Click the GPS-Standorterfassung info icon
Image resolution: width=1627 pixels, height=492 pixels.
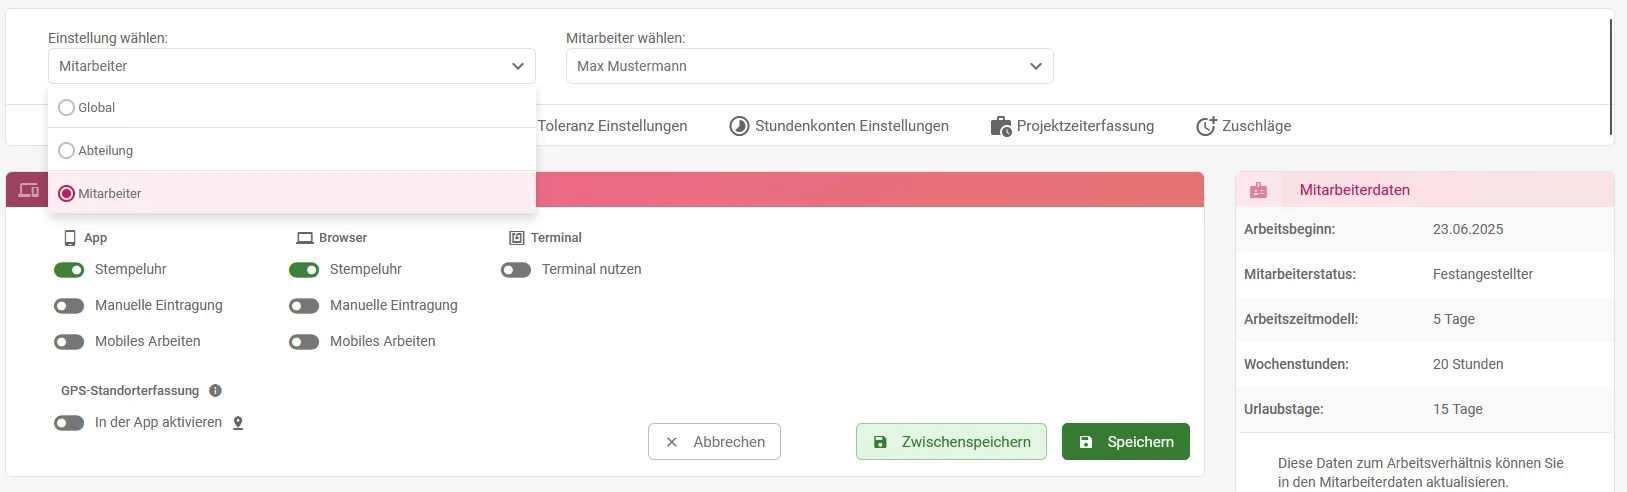coord(215,391)
